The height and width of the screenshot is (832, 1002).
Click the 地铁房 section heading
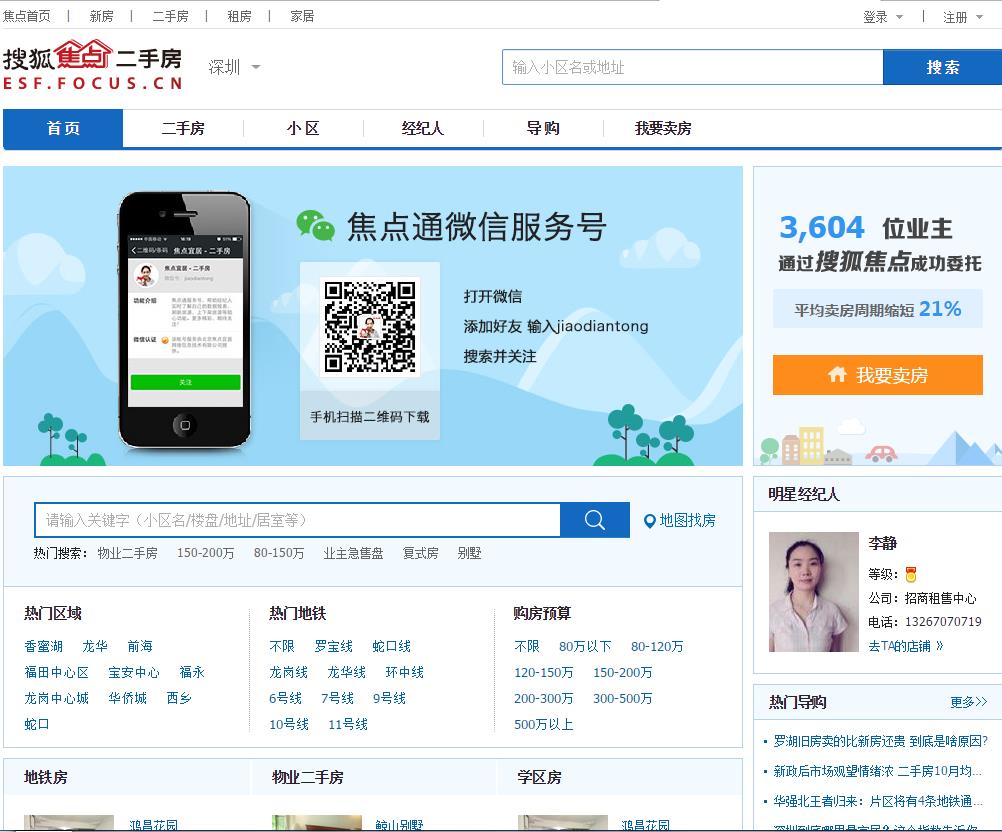pyautogui.click(x=46, y=777)
